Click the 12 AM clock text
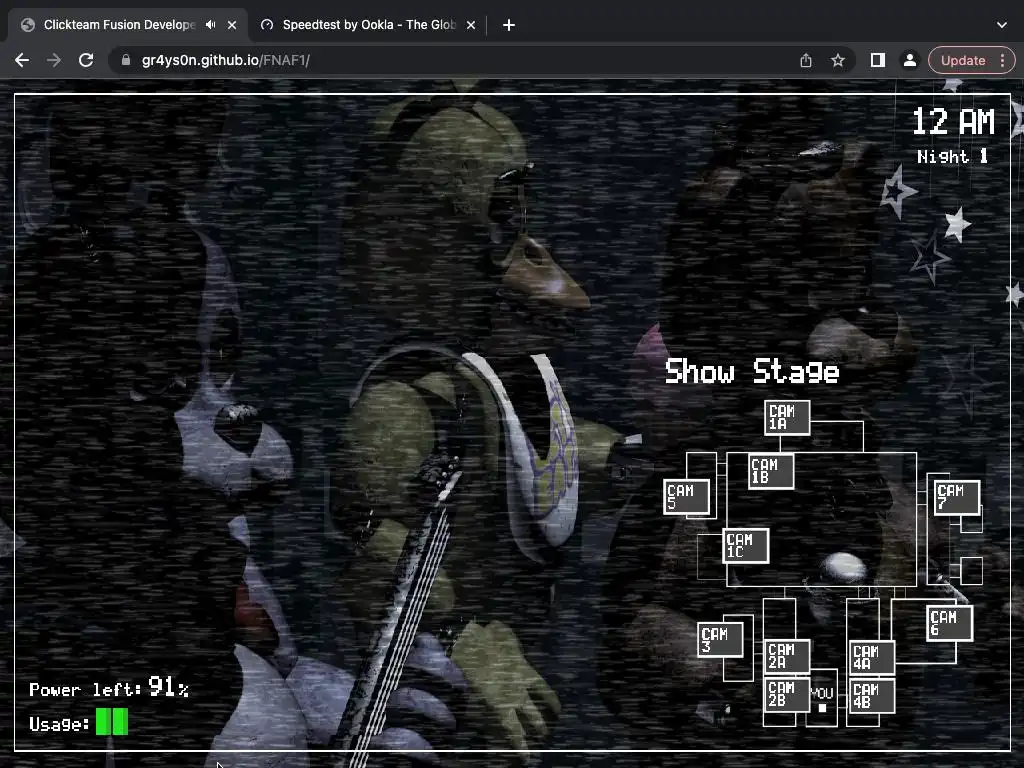Image resolution: width=1024 pixels, height=768 pixels. 953,121
